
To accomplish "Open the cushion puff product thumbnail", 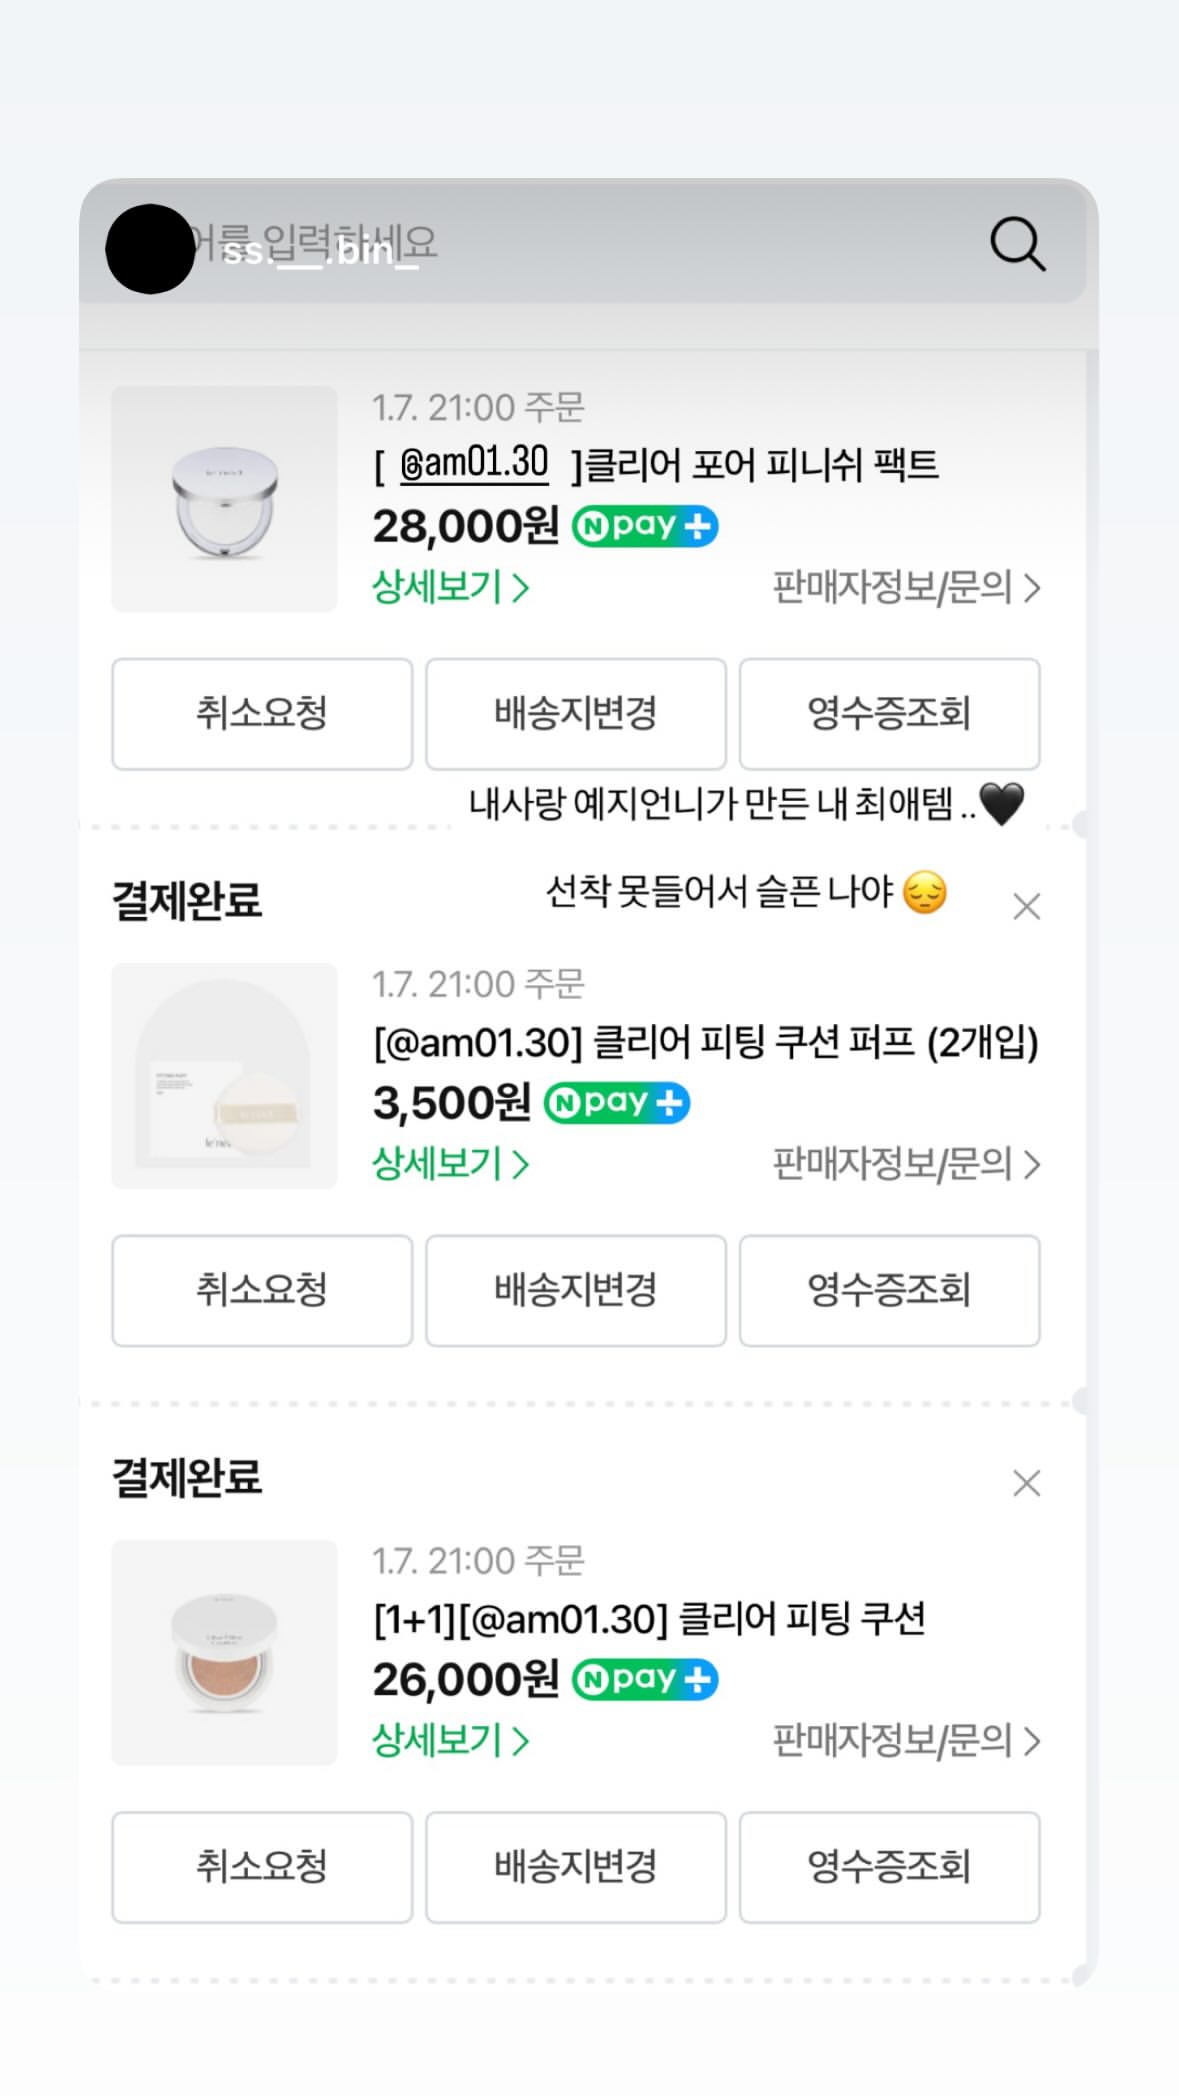I will (x=224, y=1076).
